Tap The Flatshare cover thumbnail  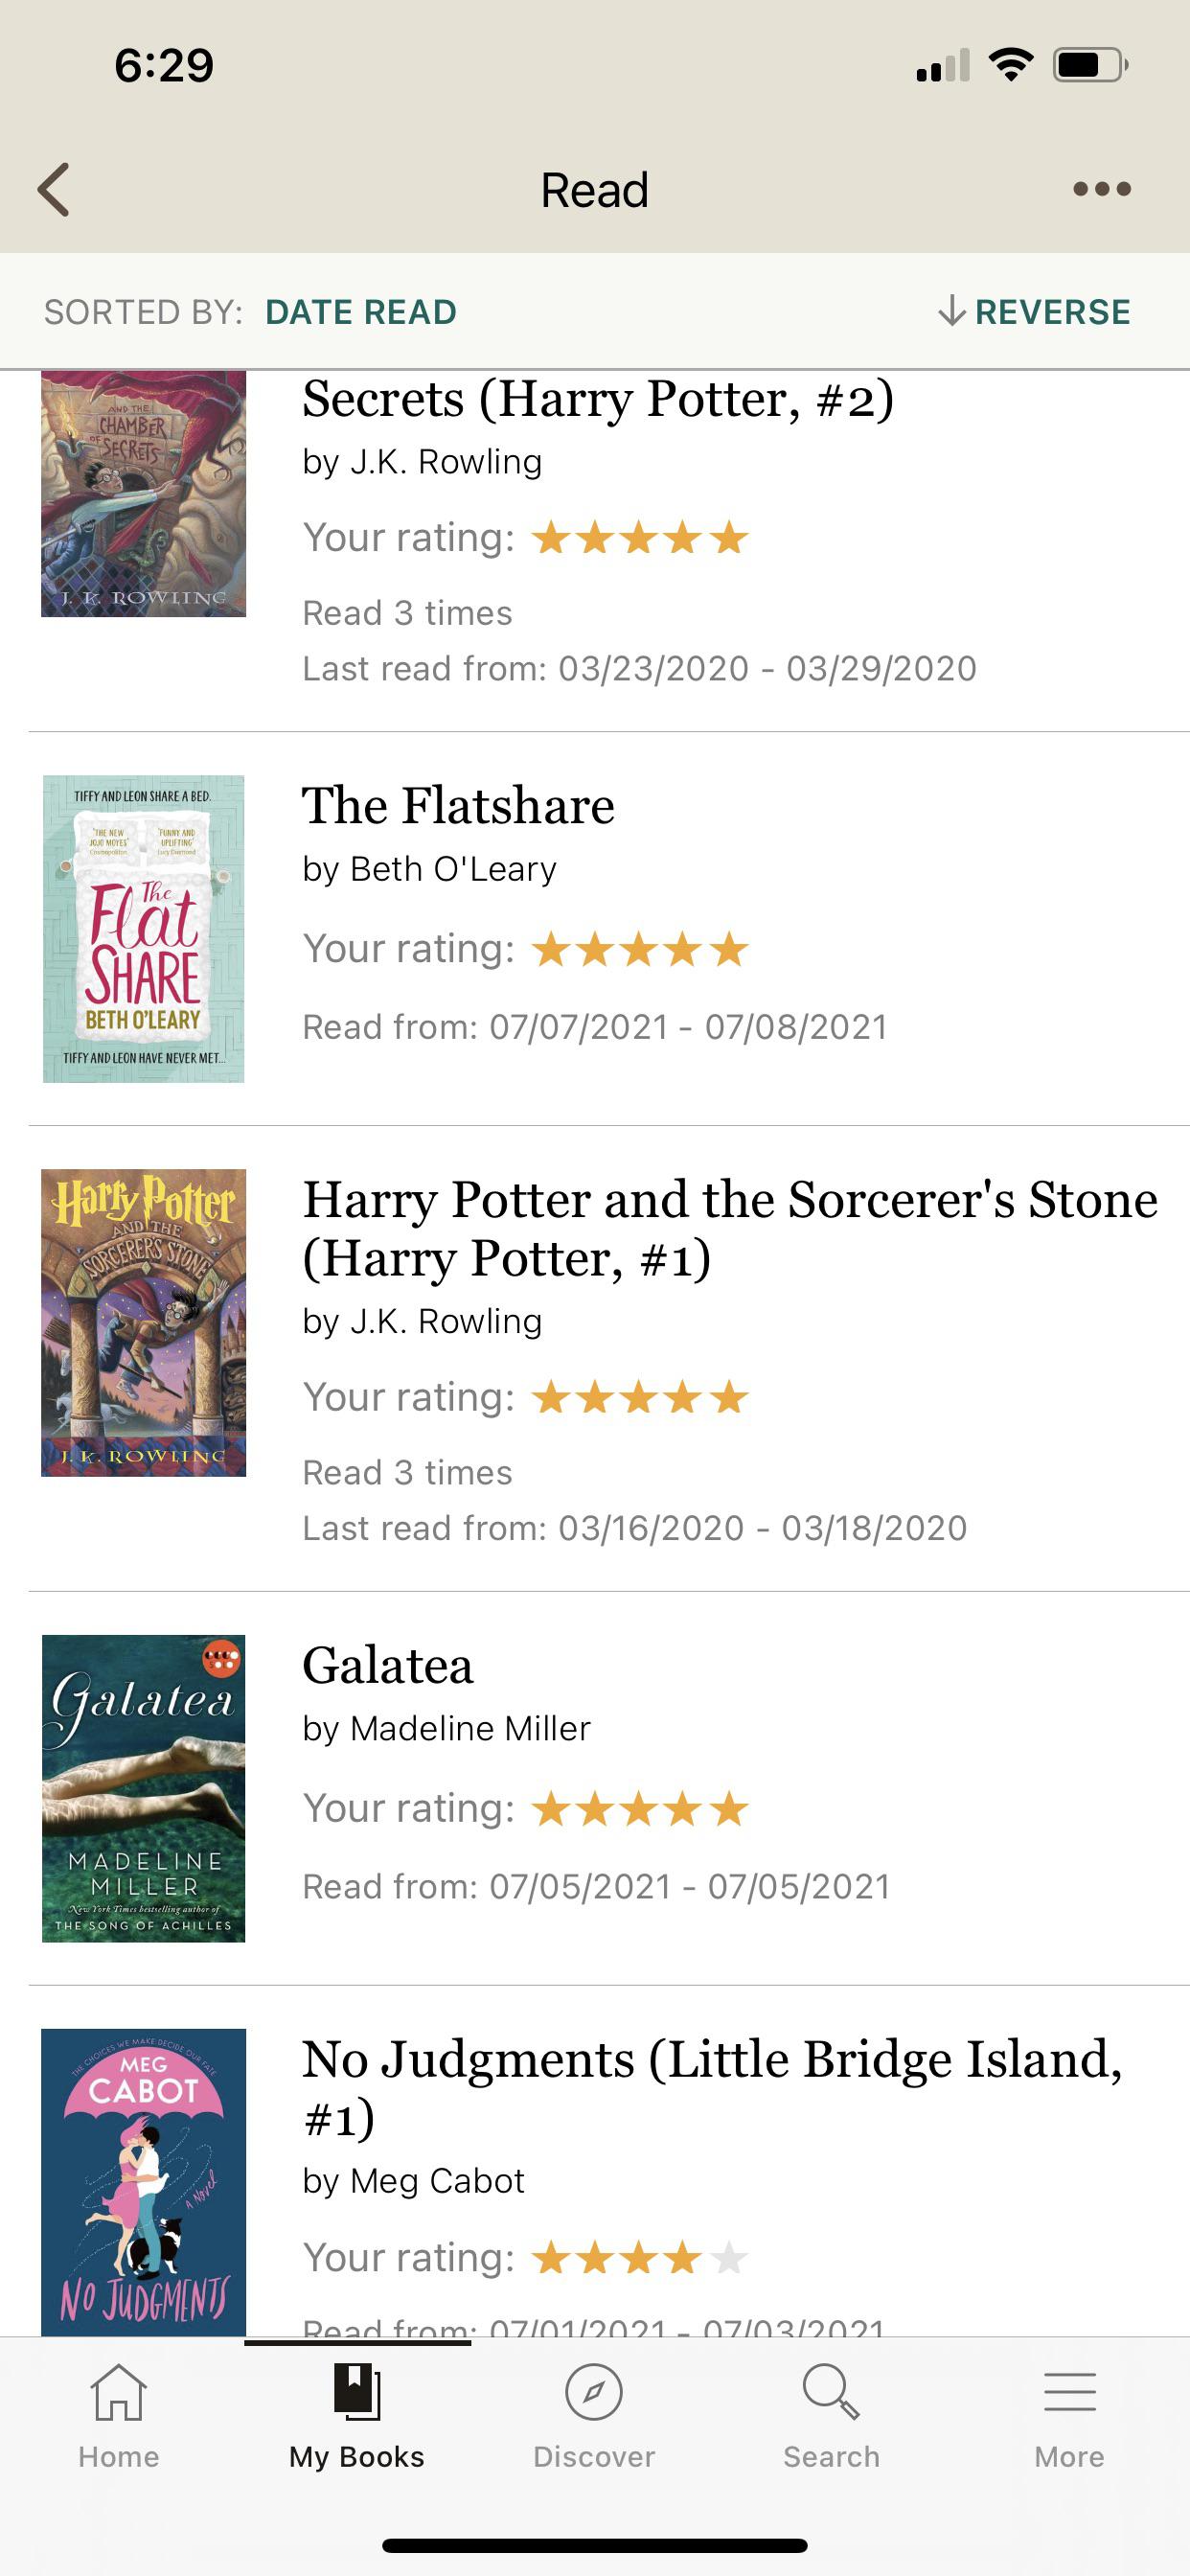coord(144,928)
